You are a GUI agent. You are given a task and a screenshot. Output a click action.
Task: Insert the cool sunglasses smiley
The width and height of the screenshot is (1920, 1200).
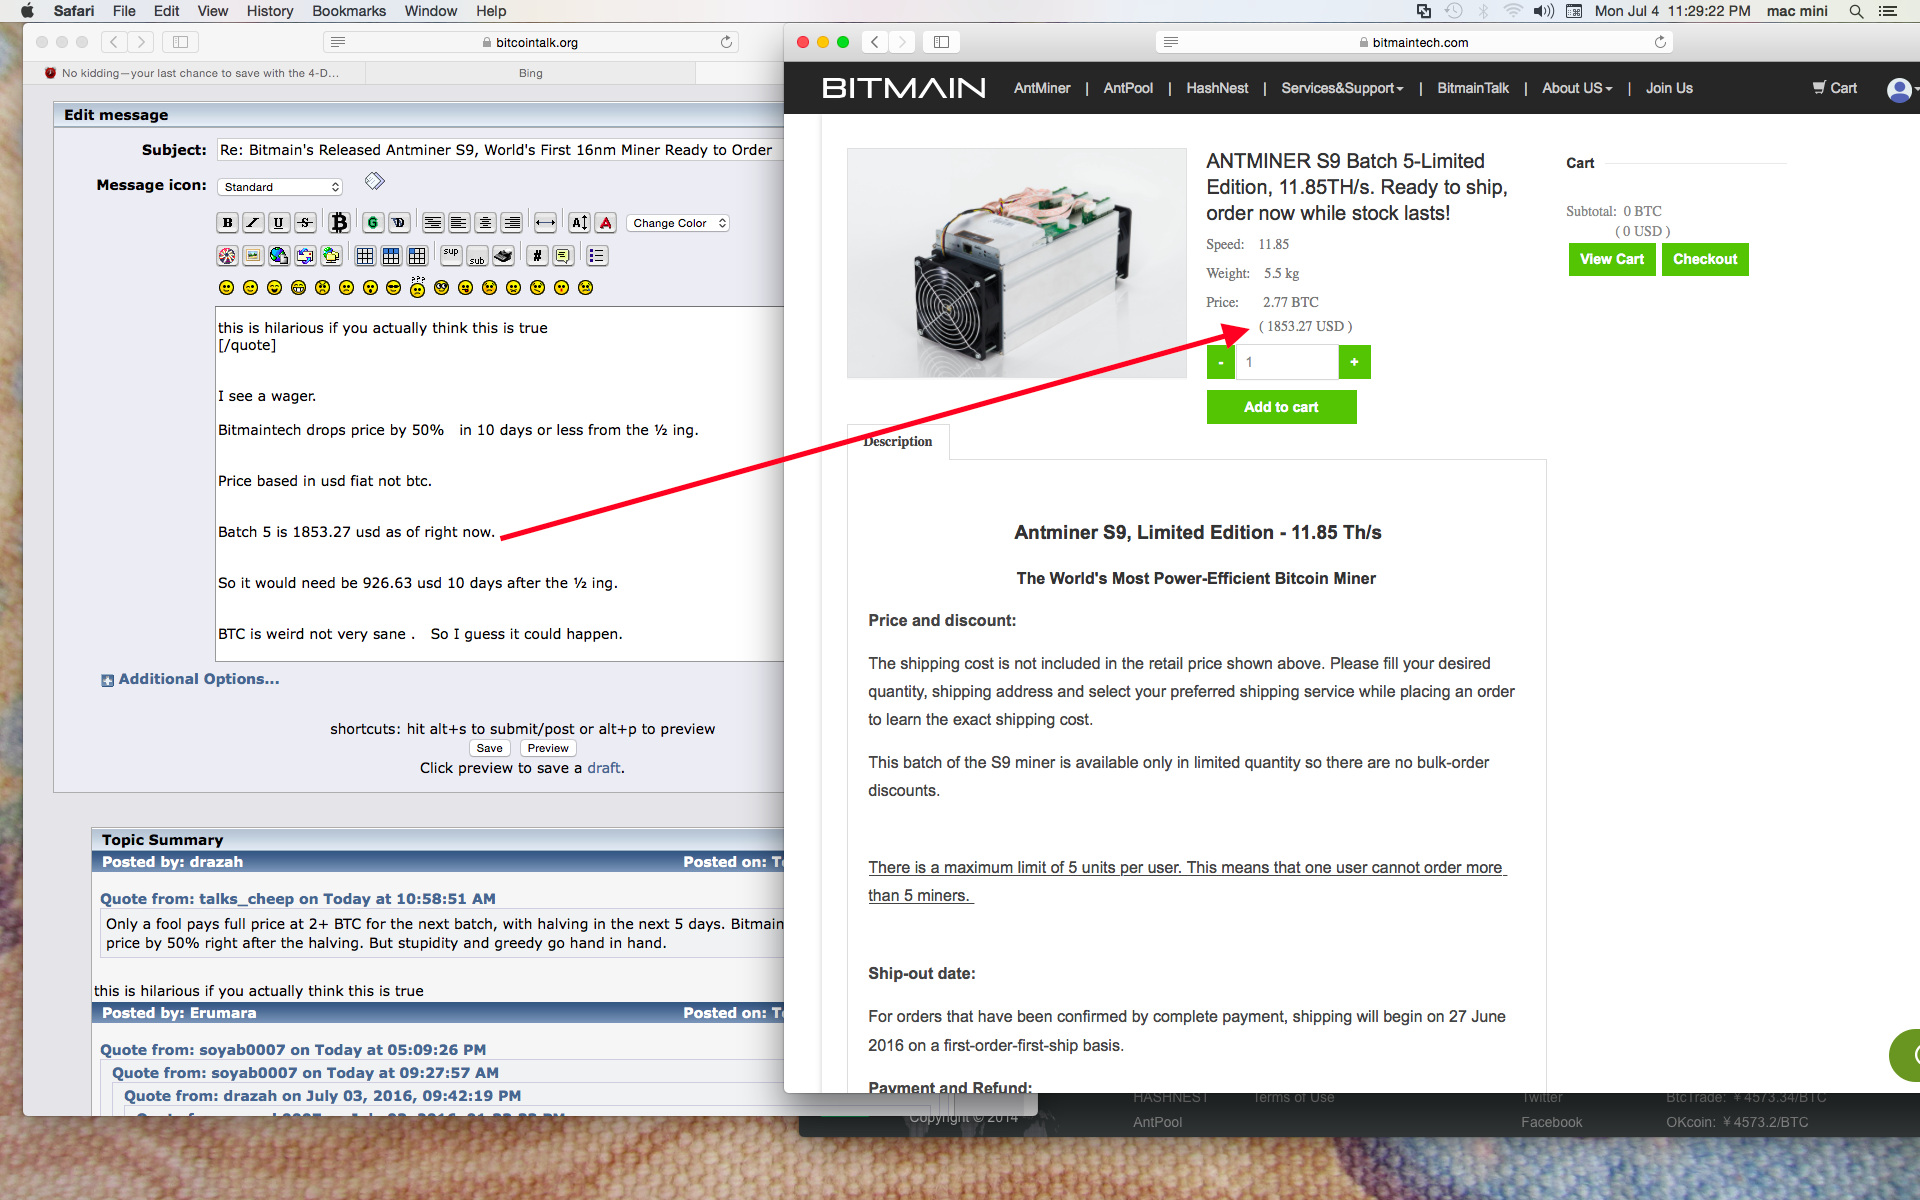(x=394, y=288)
